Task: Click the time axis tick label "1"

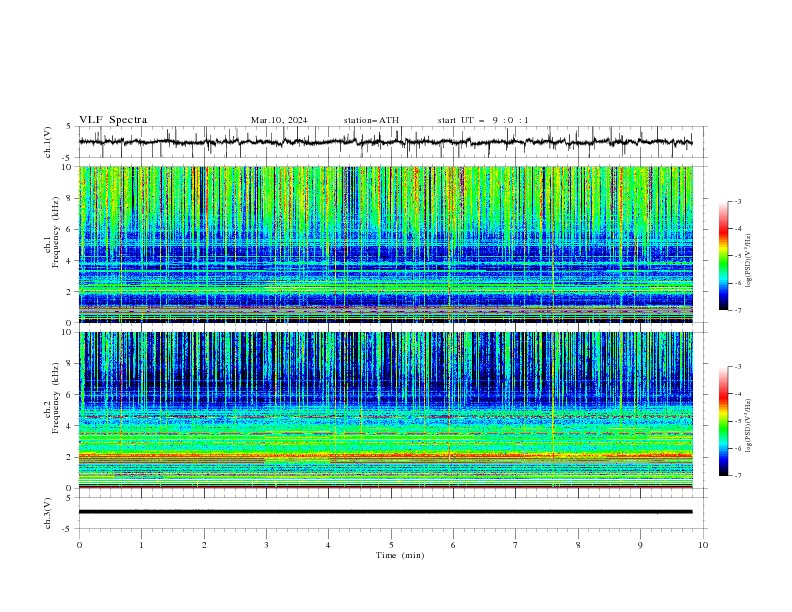Action: pos(141,545)
